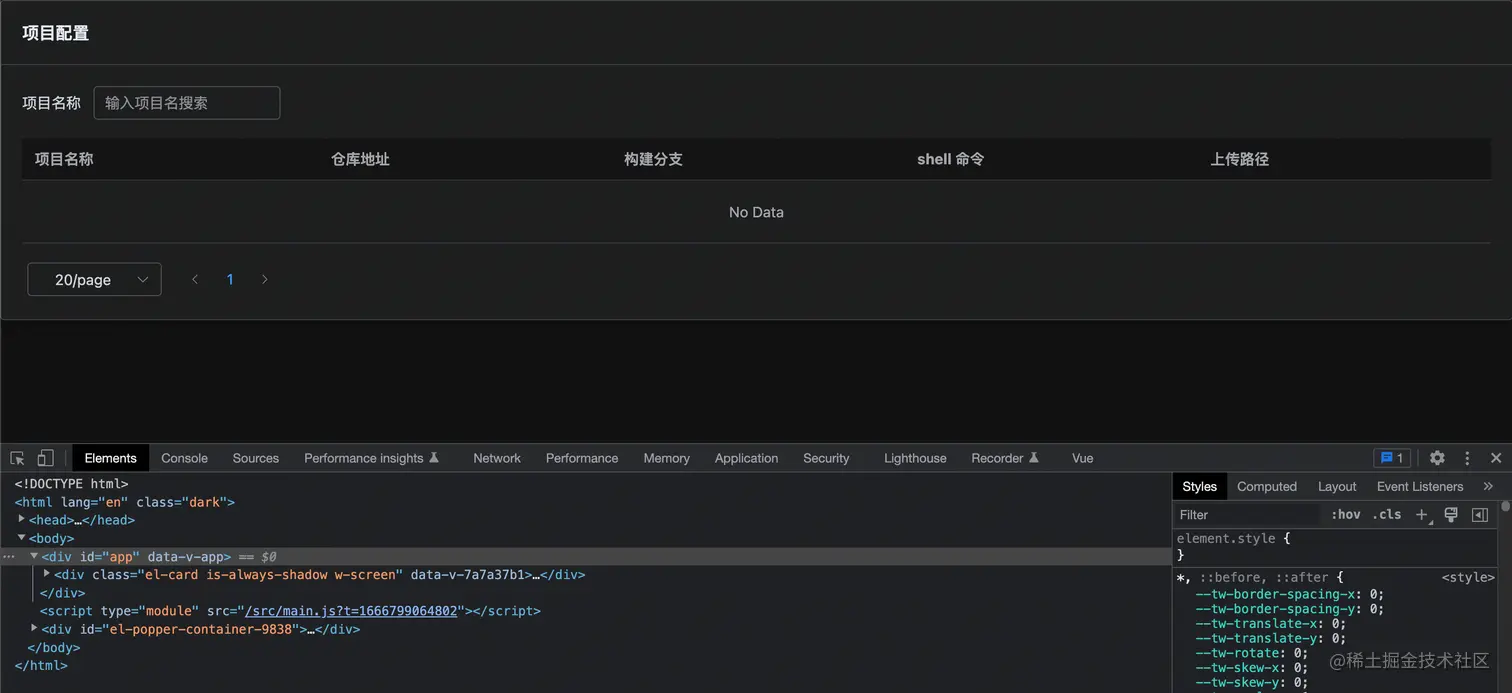The image size is (1512, 693).
Task: Open the Lighthouse tab
Action: click(x=915, y=458)
